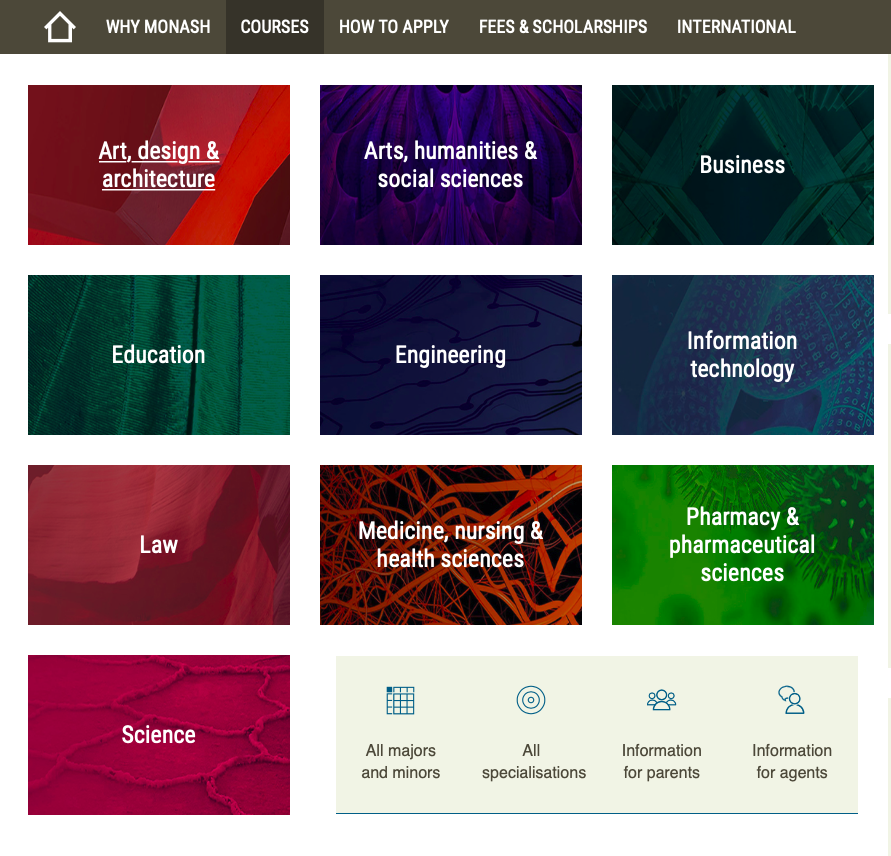
Task: Open the International menu
Action: point(736,27)
